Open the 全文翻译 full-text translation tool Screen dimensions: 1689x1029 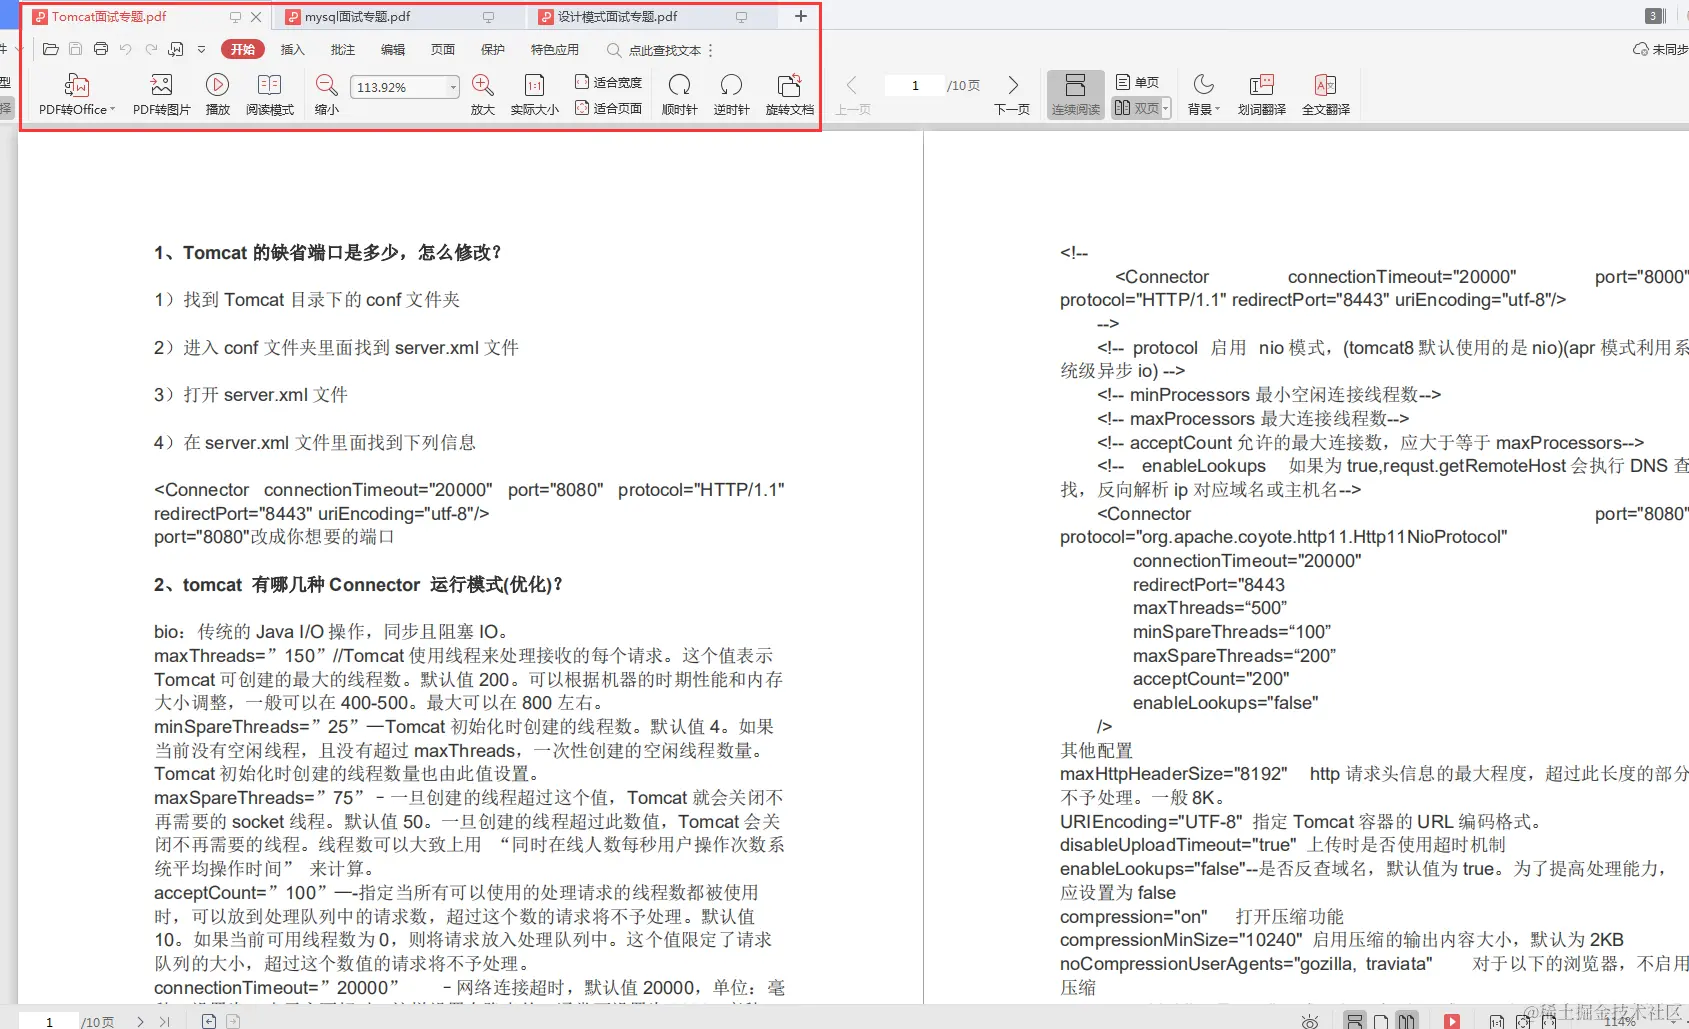click(x=1326, y=93)
